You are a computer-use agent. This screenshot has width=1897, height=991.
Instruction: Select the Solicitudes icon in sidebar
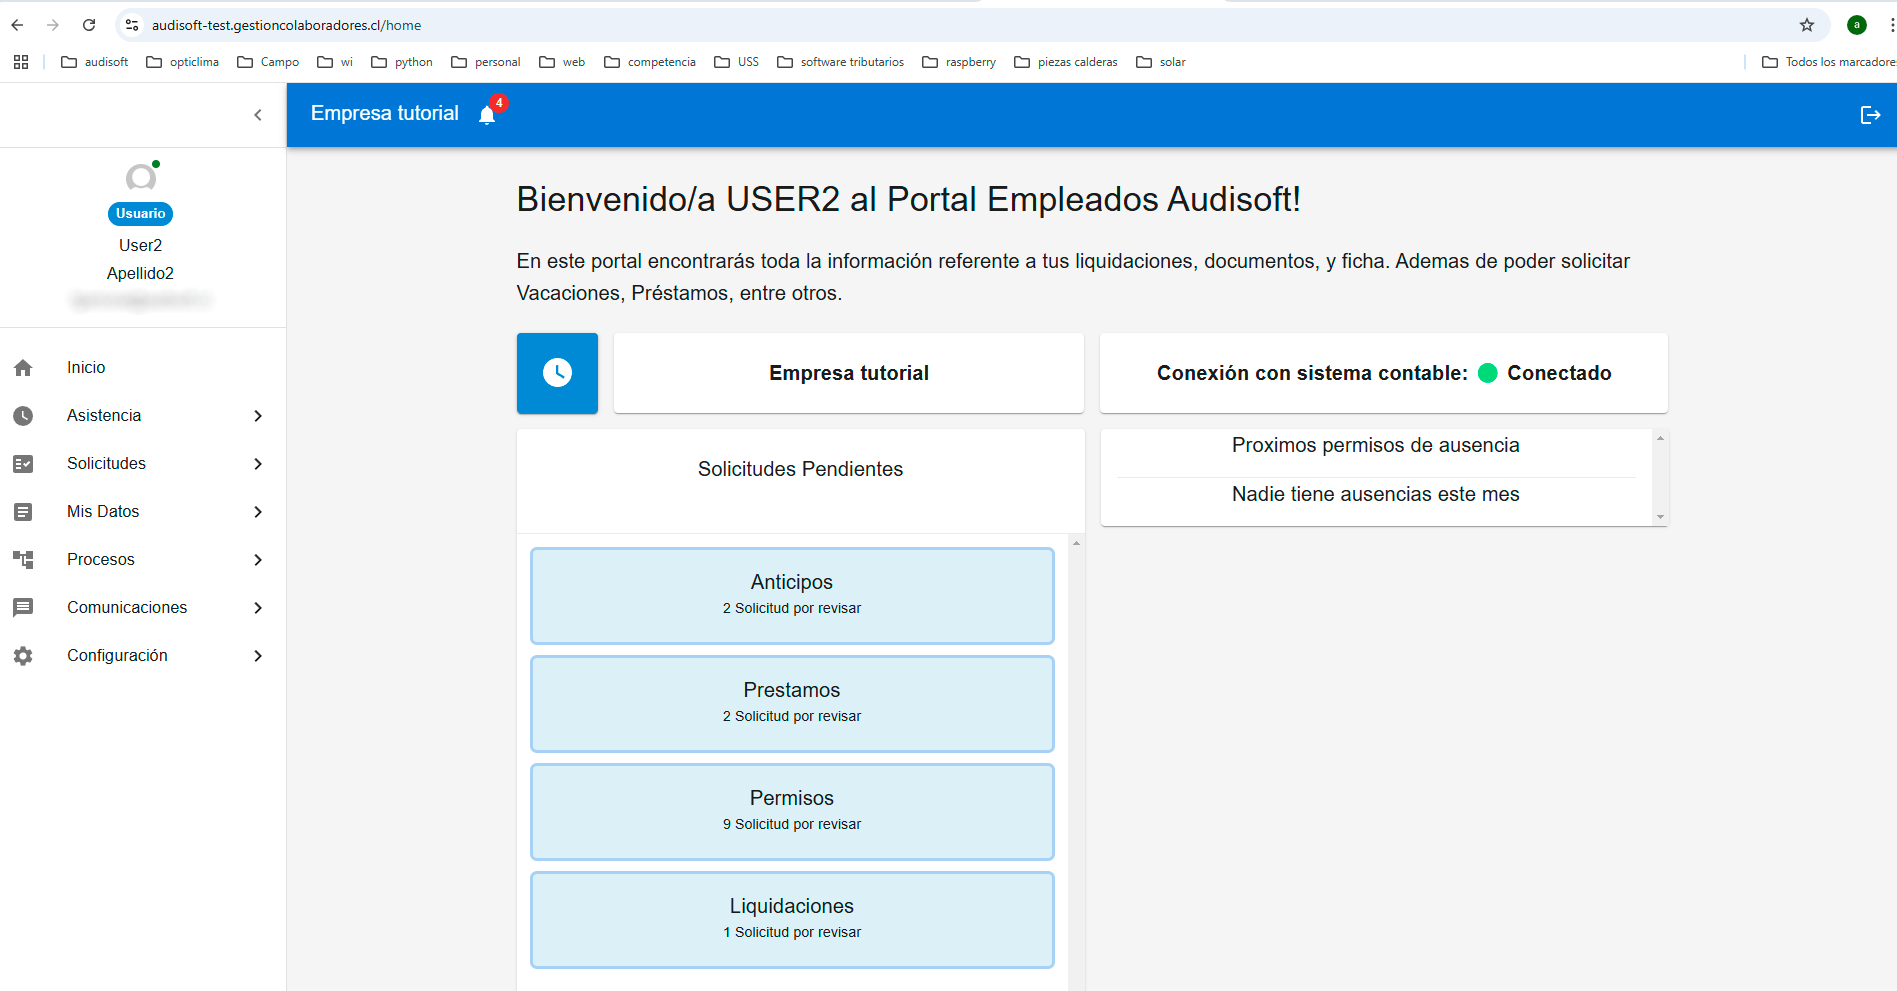(24, 463)
